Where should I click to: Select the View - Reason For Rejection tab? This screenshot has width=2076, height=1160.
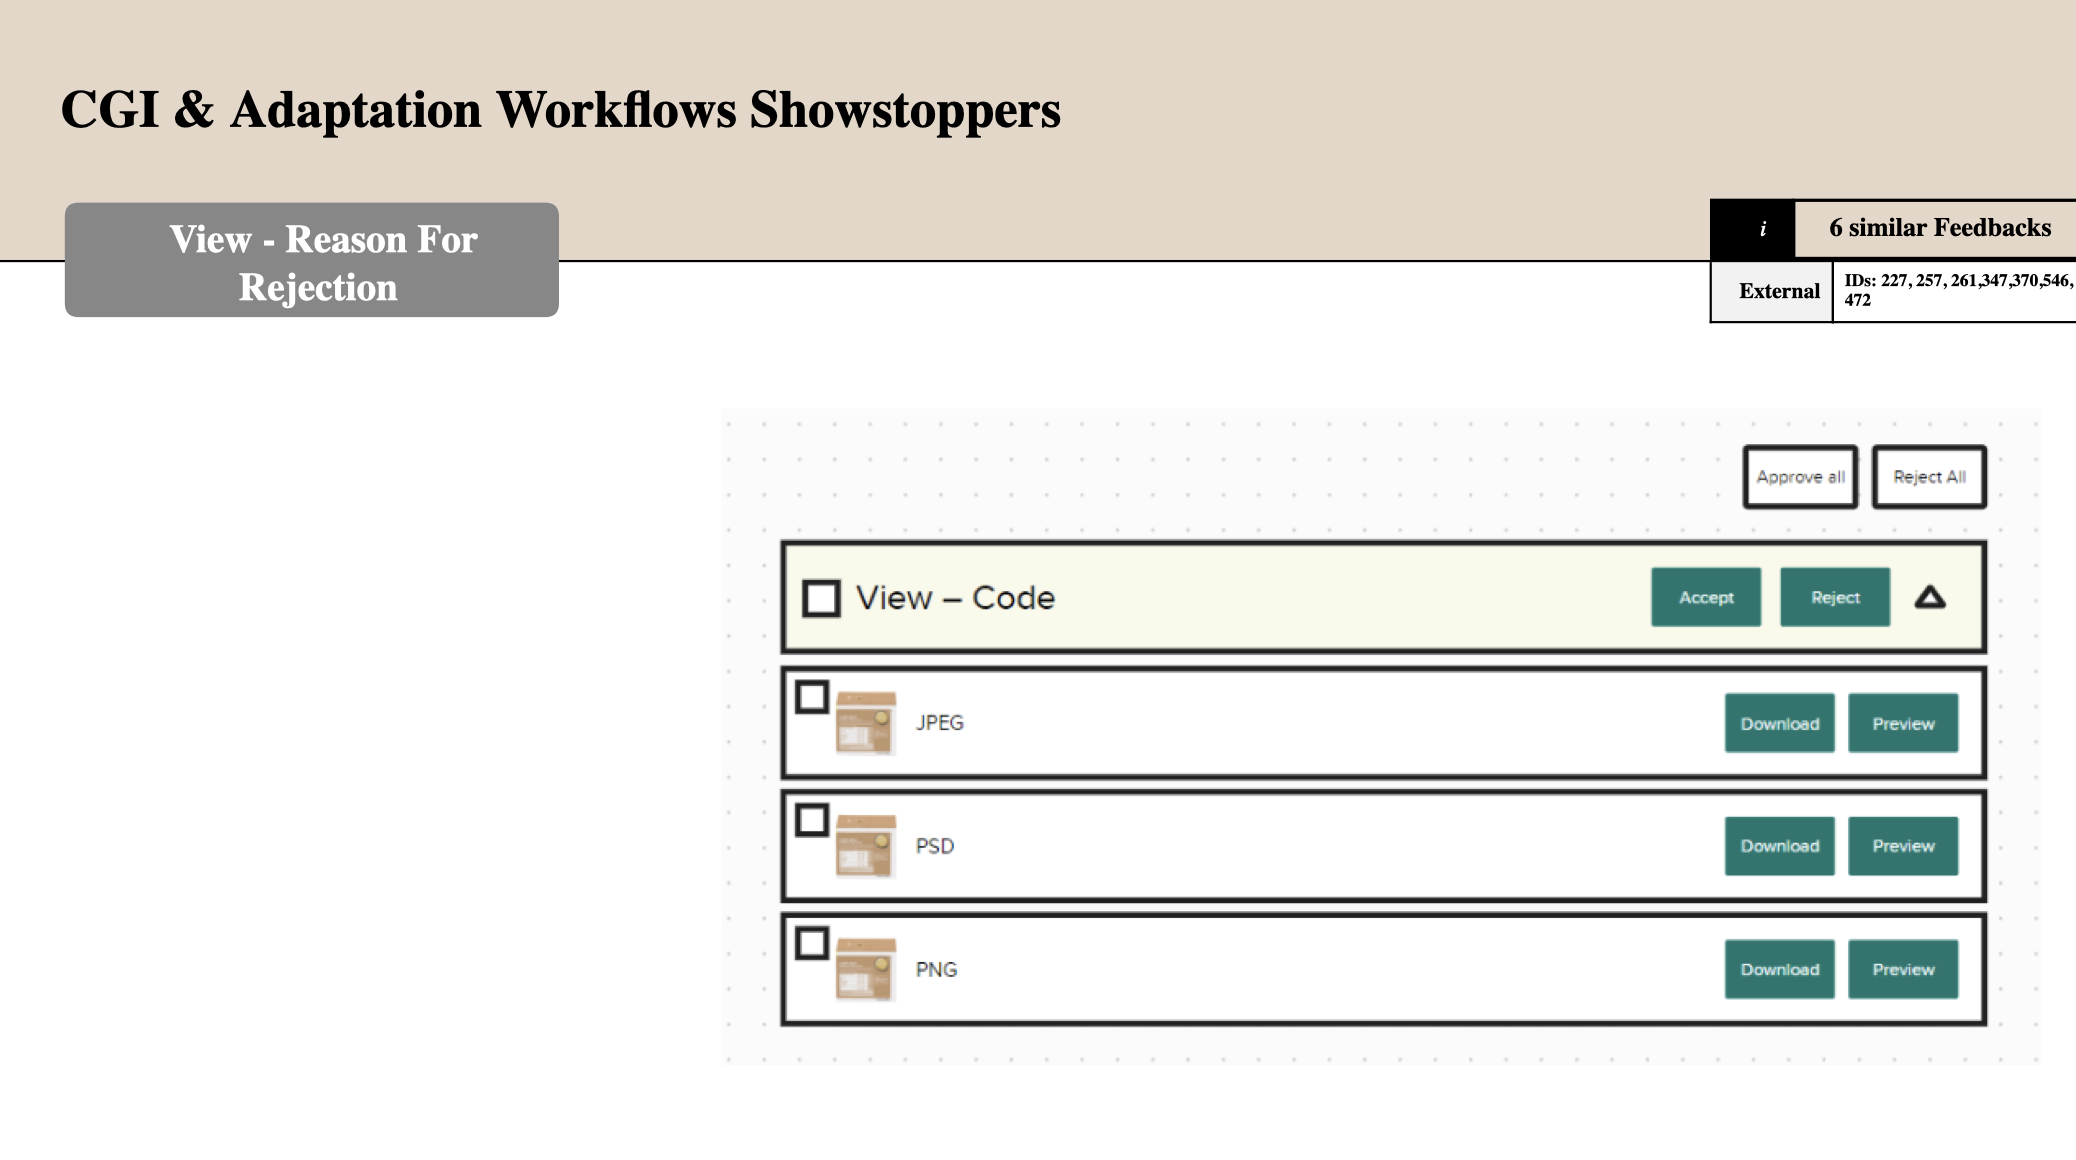tap(311, 261)
